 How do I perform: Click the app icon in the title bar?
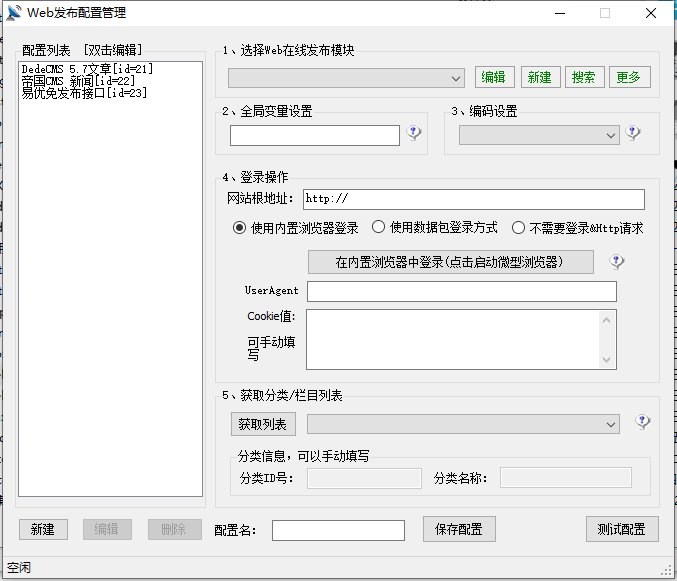point(14,13)
